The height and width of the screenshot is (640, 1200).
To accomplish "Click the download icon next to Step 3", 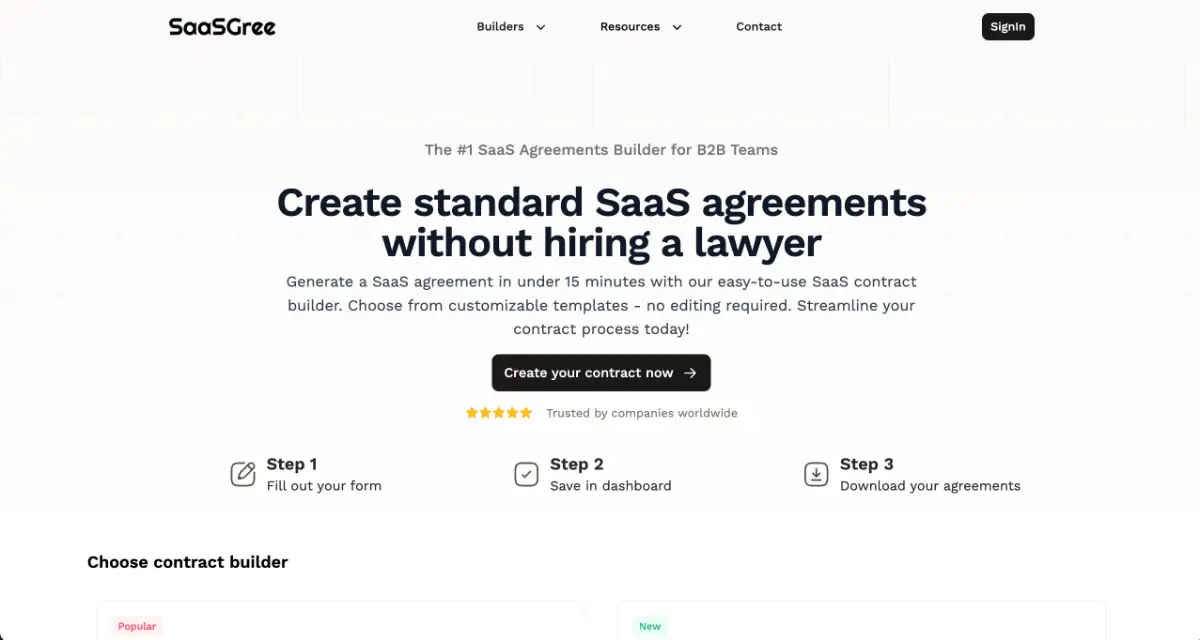I will 815,473.
